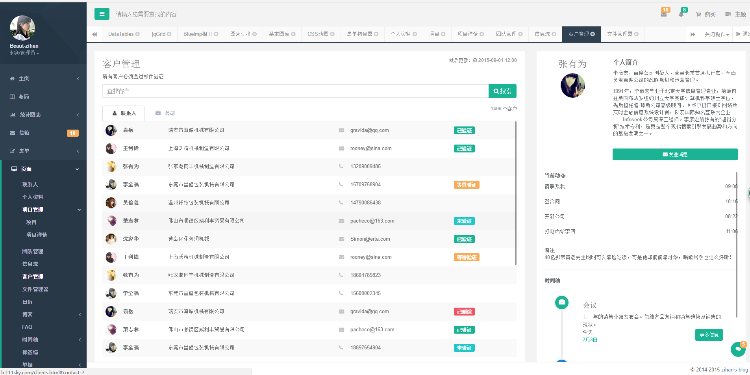Open the envelope messages icon in header

tap(664, 14)
